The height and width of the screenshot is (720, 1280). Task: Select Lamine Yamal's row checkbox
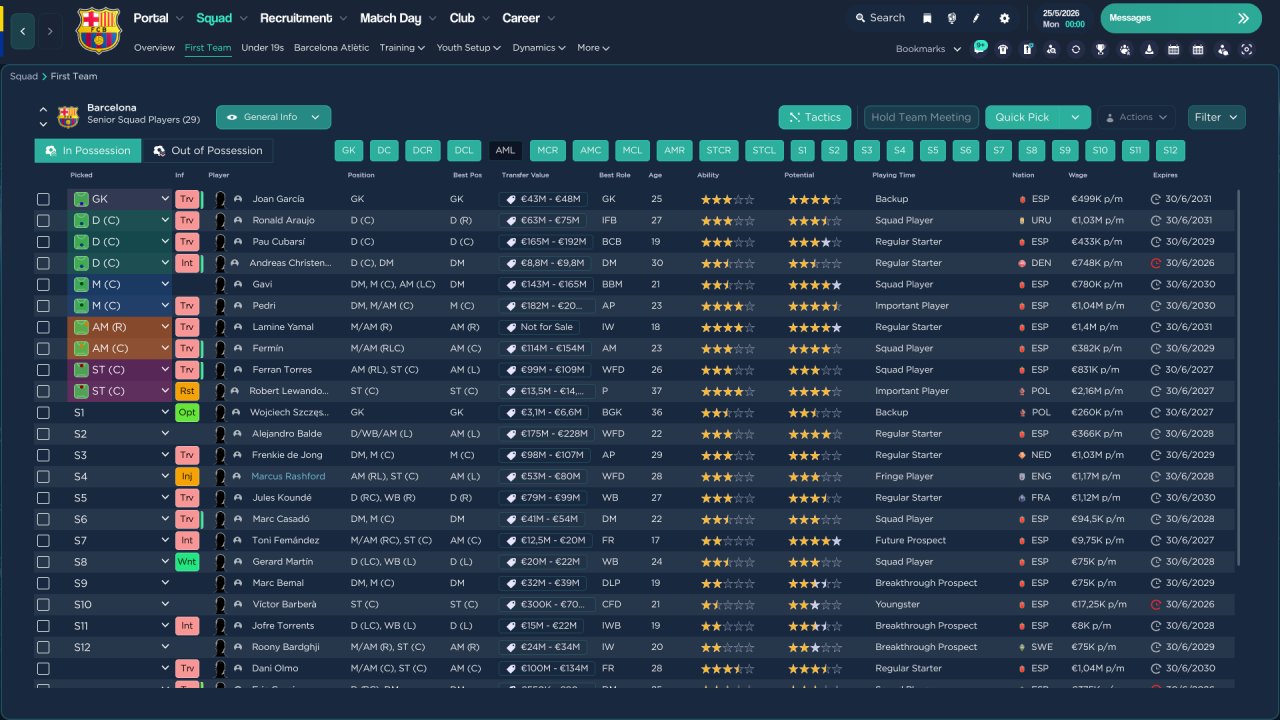43,327
